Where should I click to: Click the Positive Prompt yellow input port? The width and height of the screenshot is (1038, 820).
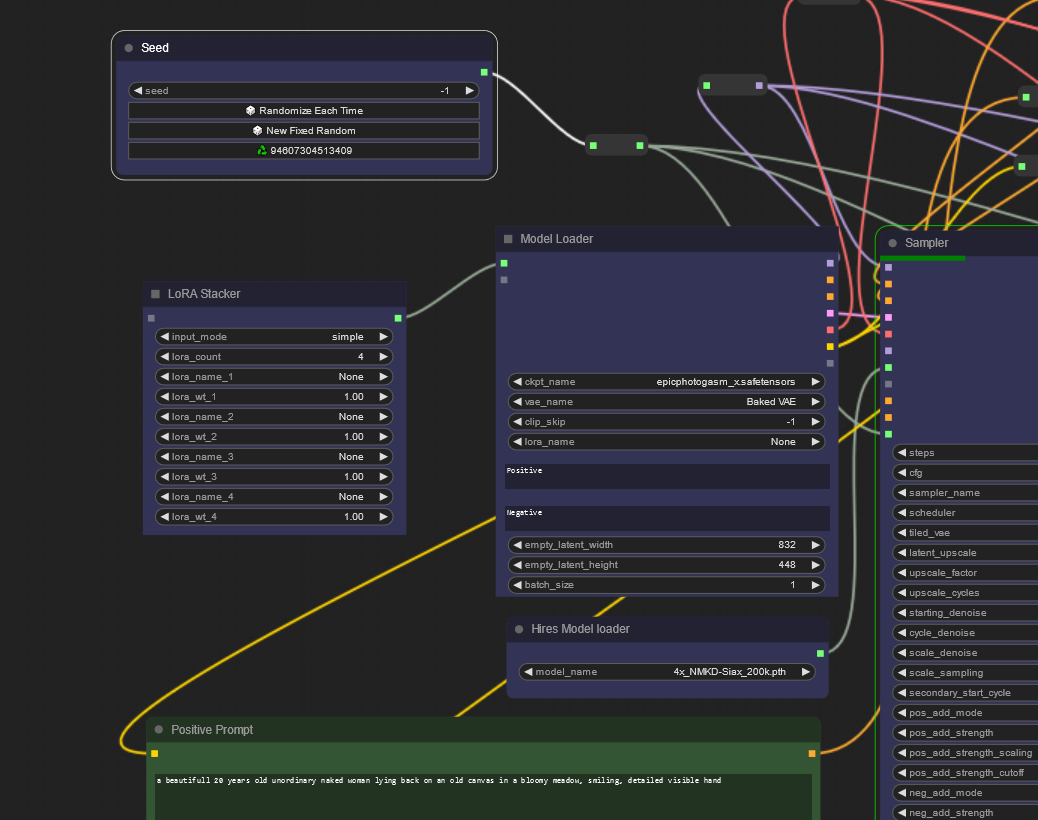click(155, 753)
